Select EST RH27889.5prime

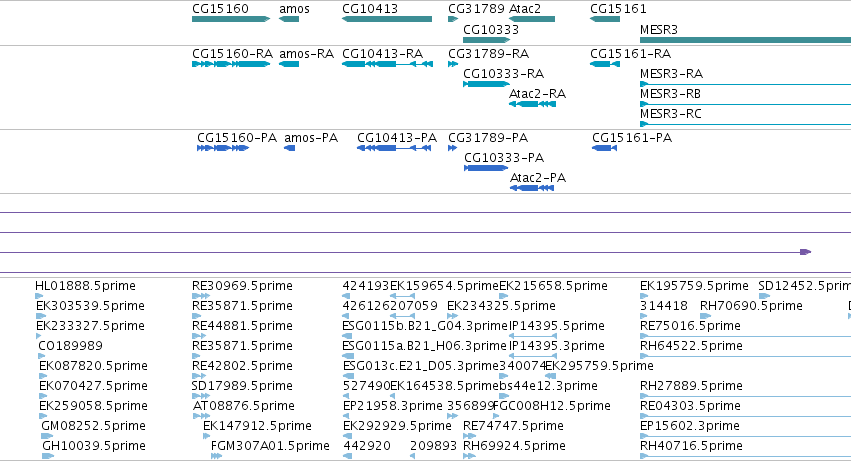pos(691,387)
